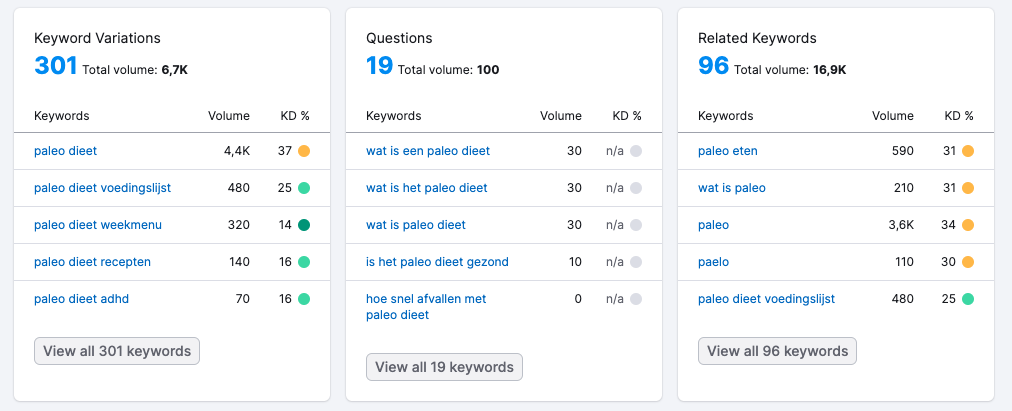Viewport: 1012px width, 411px height.
Task: Select the wat is het paleo dieet question
Action: pyautogui.click(x=426, y=188)
